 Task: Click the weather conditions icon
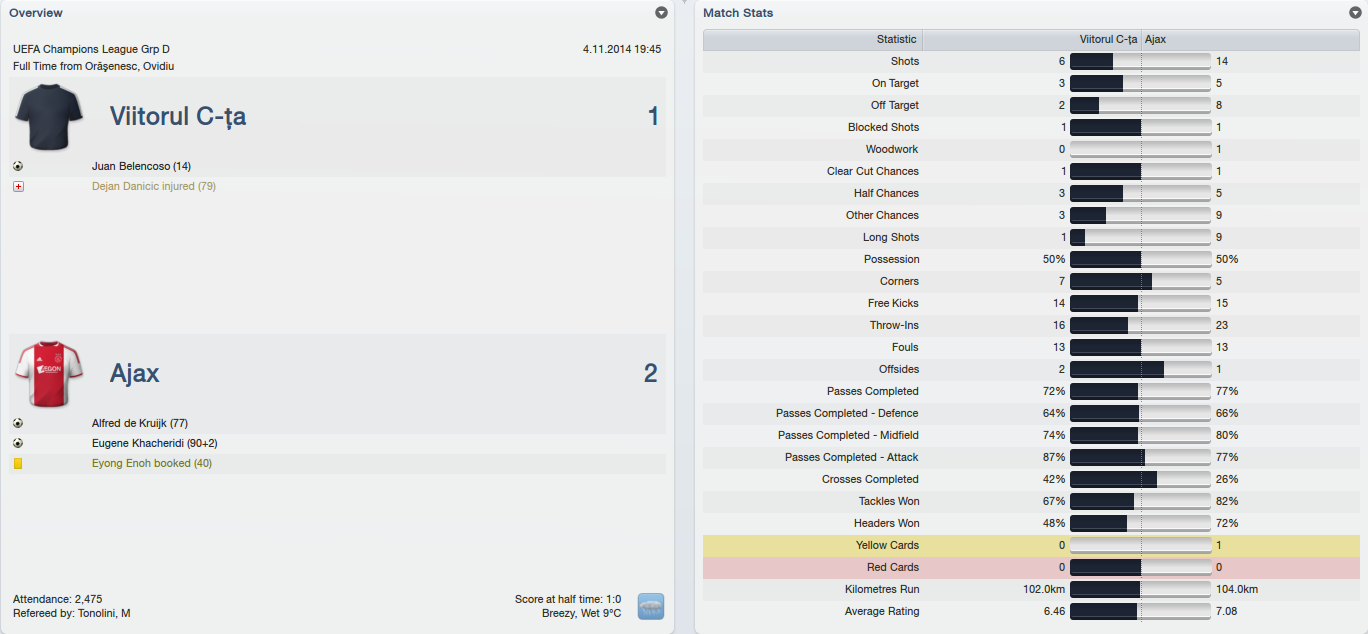tap(650, 606)
